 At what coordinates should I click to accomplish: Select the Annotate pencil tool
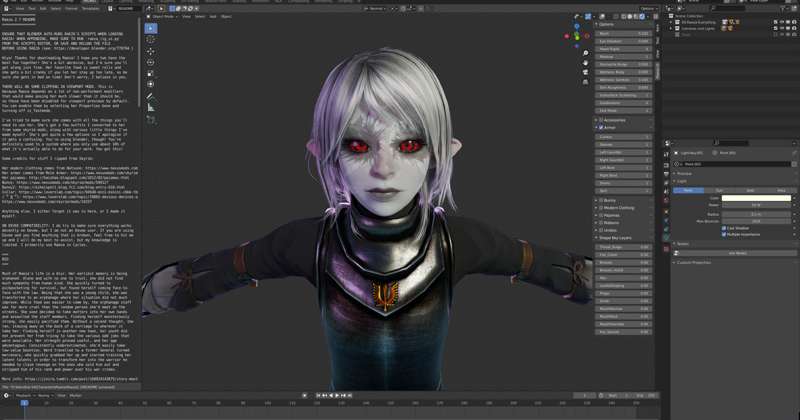[x=151, y=96]
